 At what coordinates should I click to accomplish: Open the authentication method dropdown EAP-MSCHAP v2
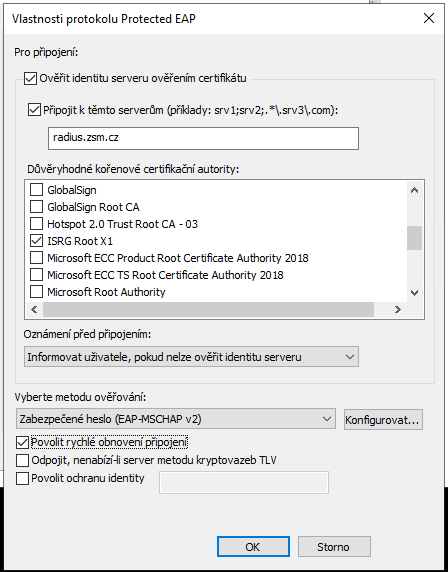[175, 419]
